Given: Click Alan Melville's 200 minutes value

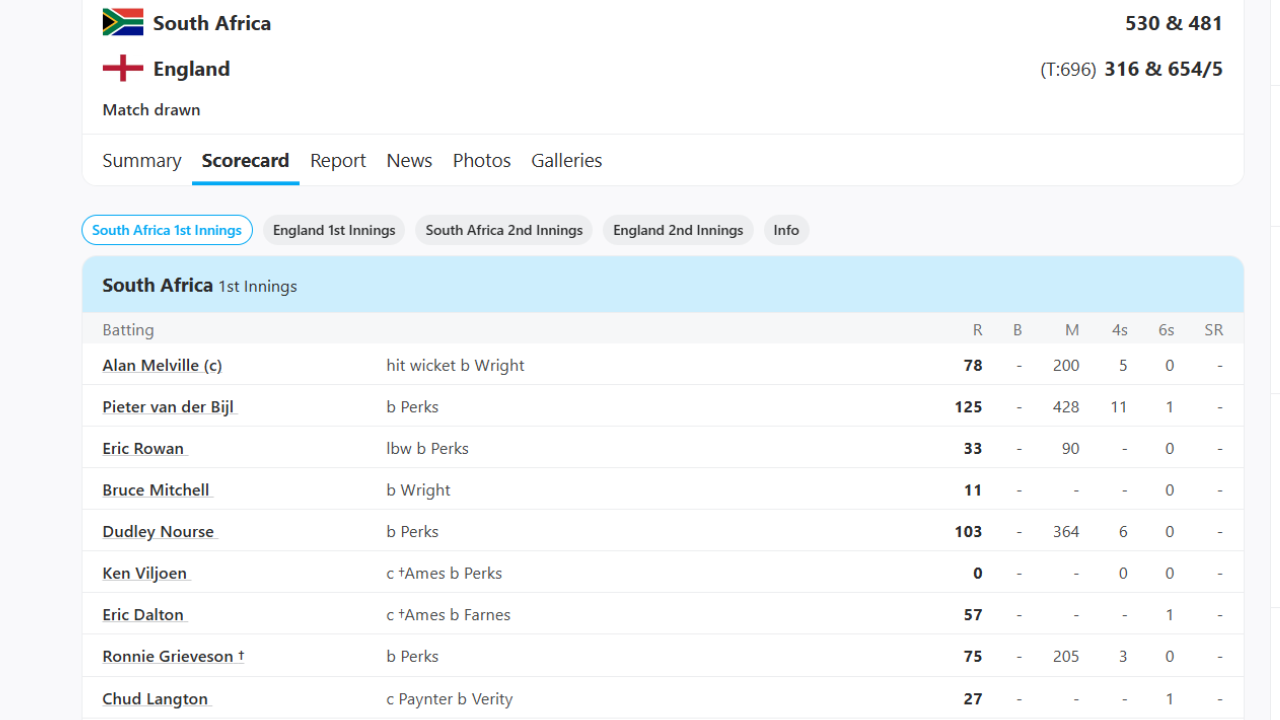Looking at the screenshot, I should (x=1066, y=365).
